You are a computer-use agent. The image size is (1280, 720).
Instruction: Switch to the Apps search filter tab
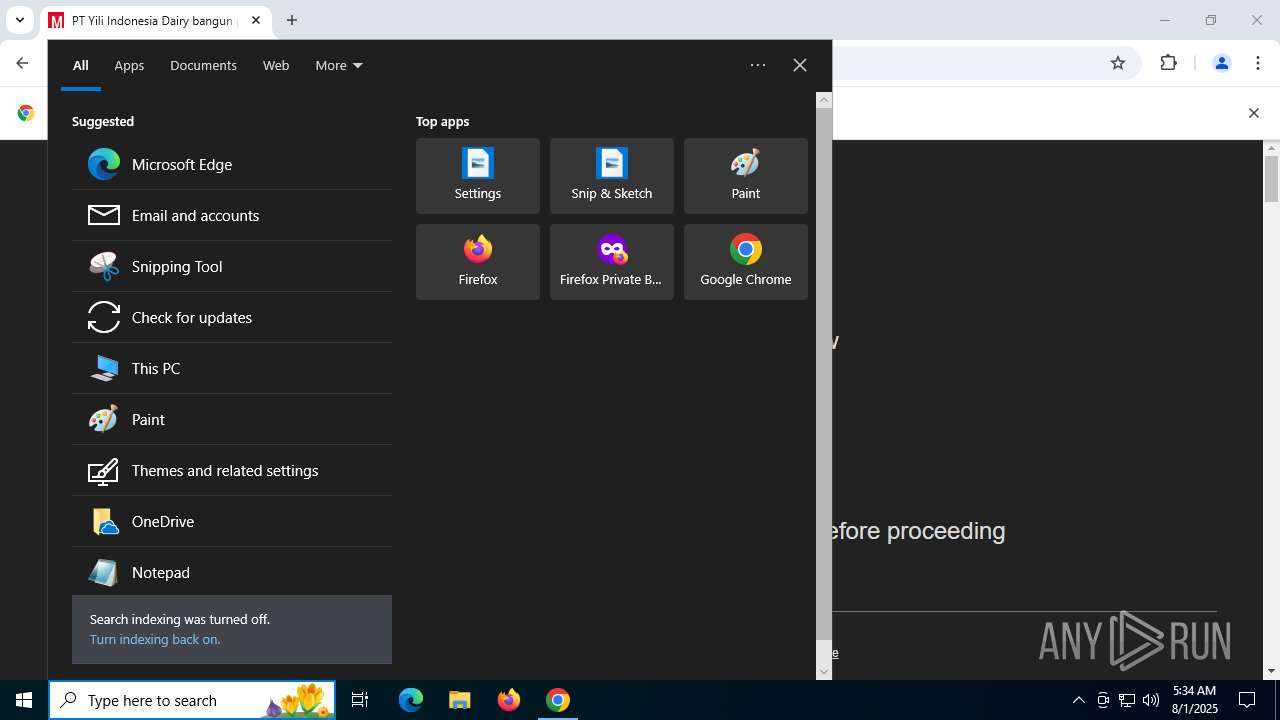click(x=129, y=65)
